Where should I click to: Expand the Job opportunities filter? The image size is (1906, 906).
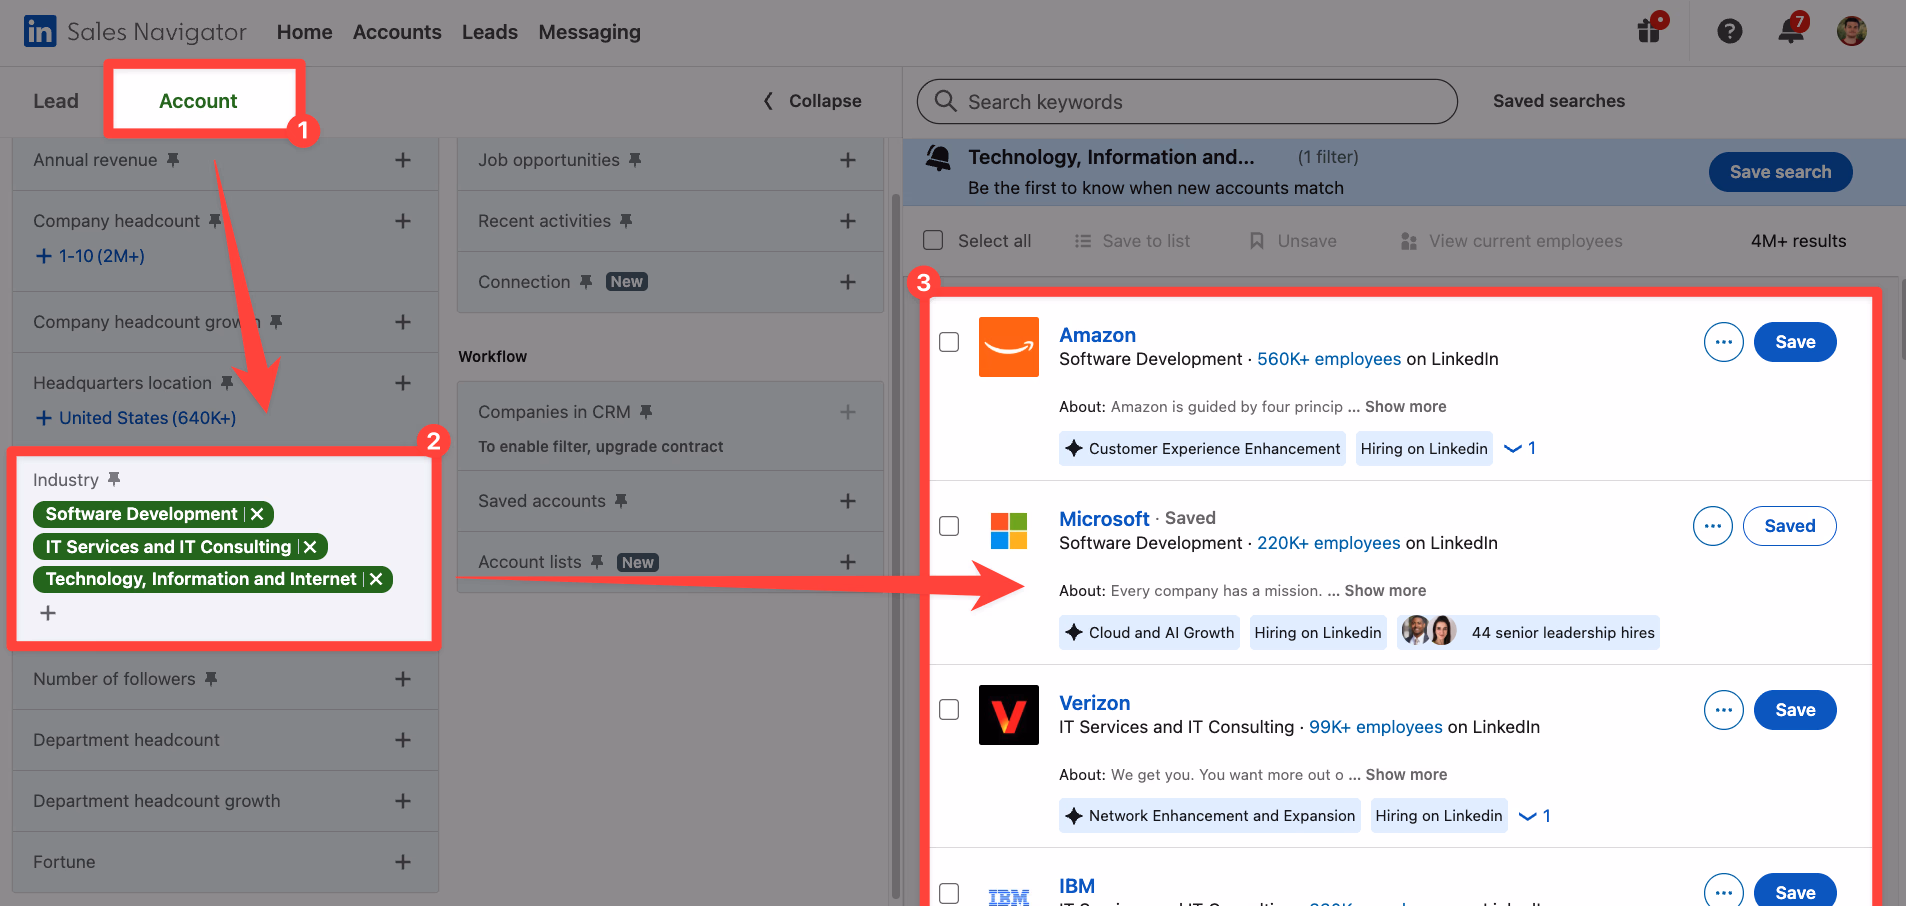[x=848, y=160]
